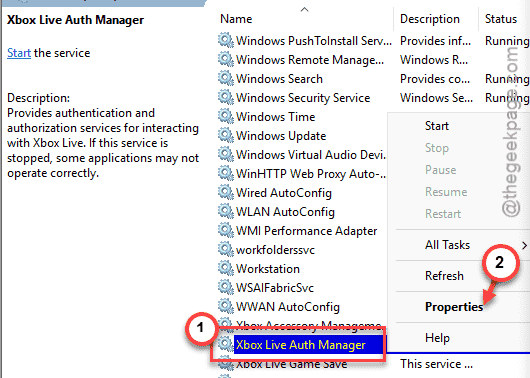530x378 pixels.
Task: Click gear icon beside Workstation
Action: tap(225, 268)
